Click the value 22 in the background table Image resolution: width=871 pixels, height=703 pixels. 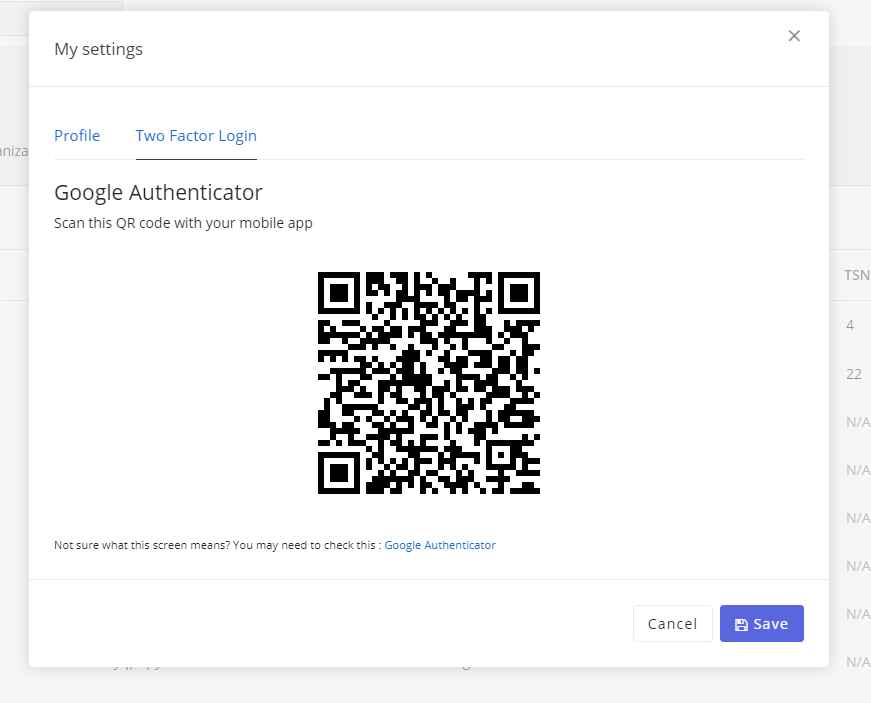point(854,374)
